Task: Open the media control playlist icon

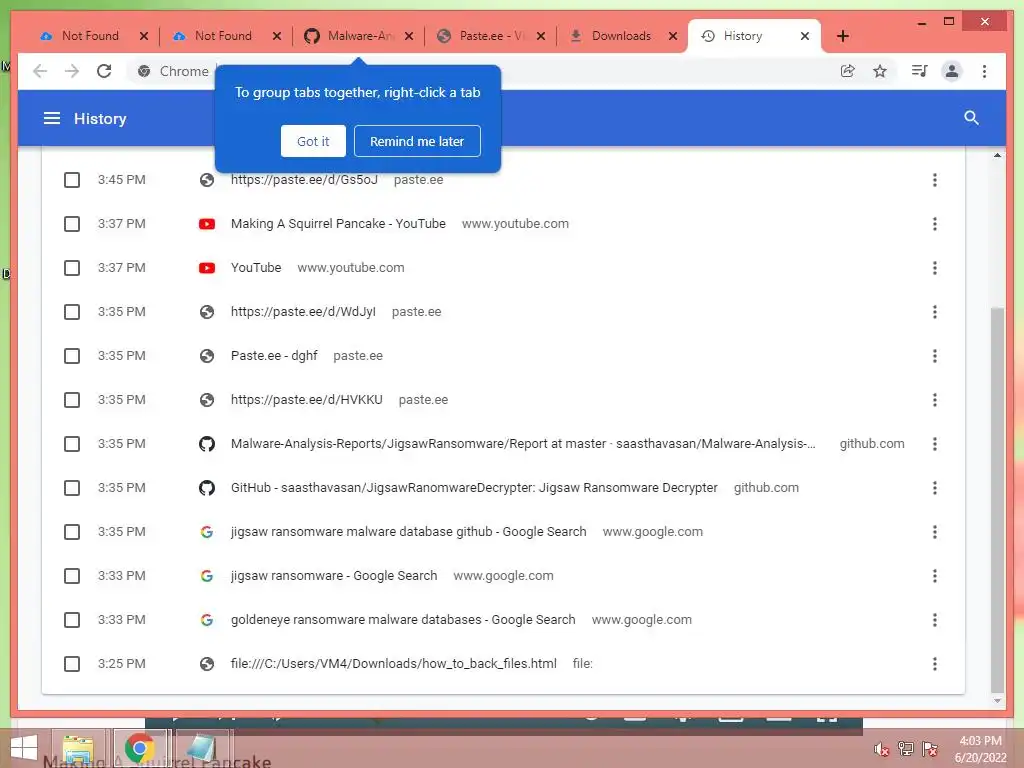Action: 920,71
